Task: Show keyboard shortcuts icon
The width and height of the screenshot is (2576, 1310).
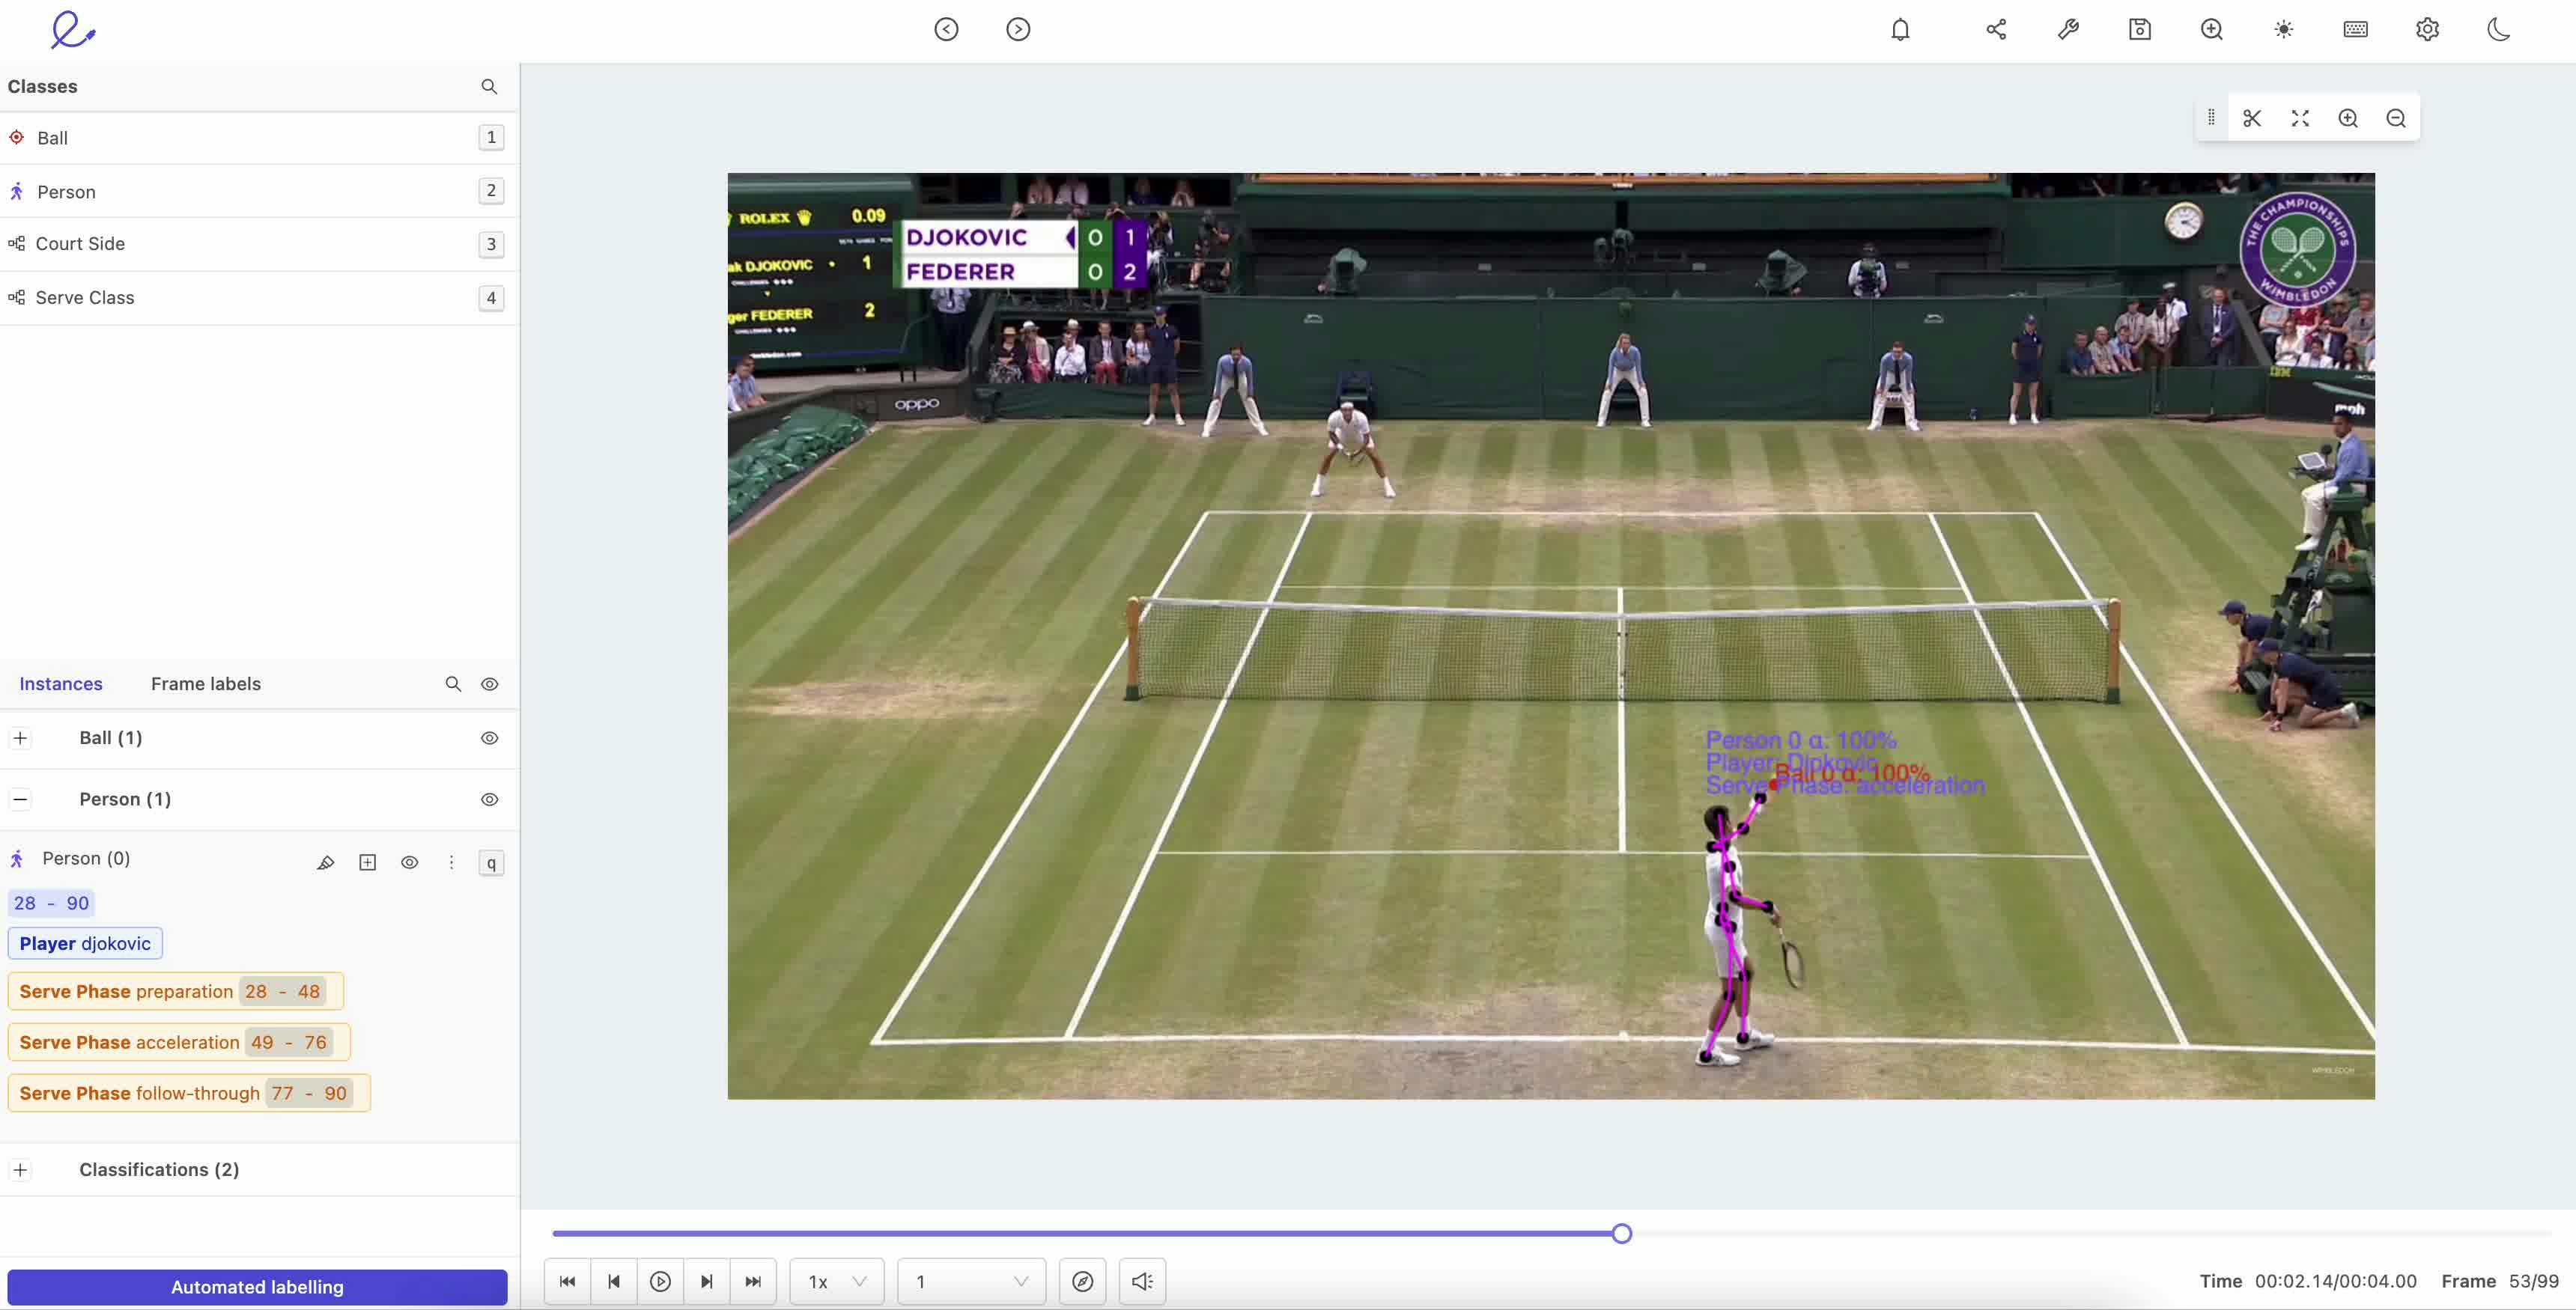Action: (x=2356, y=29)
